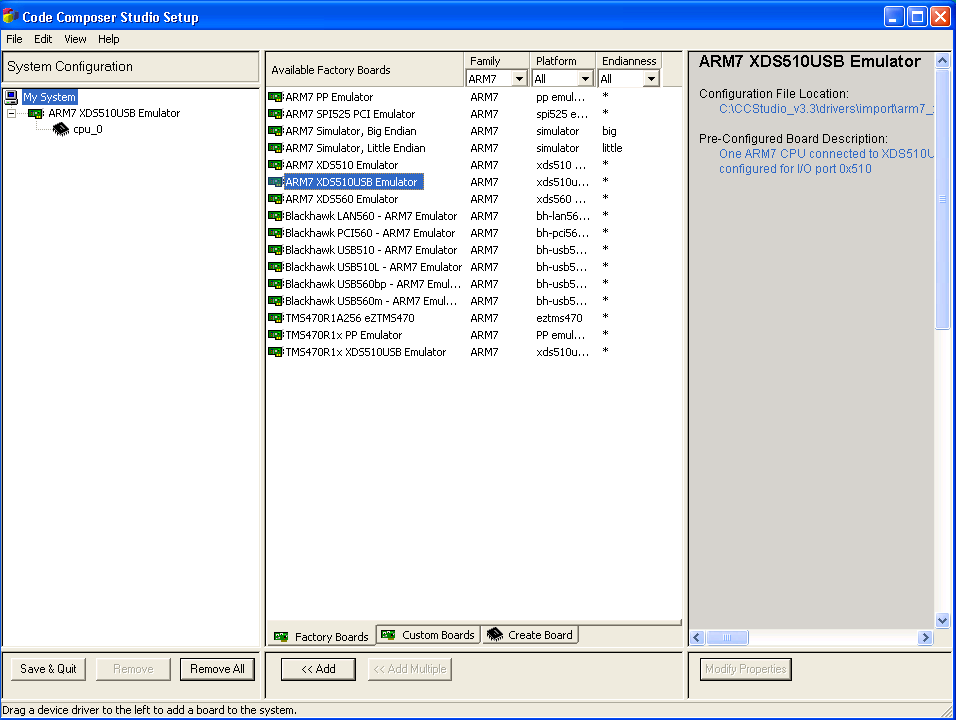Click the board icon of Blackhawk USB560m - ARM7 Emulator
This screenshot has height=720, width=956.
276,301
